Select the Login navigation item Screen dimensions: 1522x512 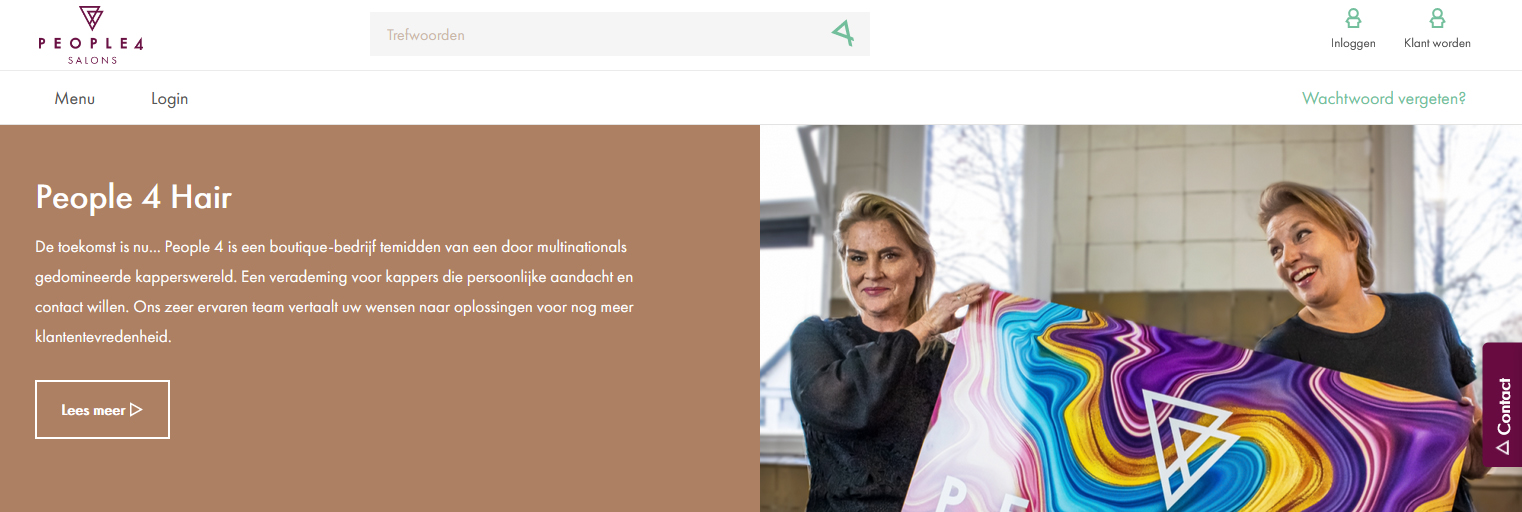pos(170,98)
